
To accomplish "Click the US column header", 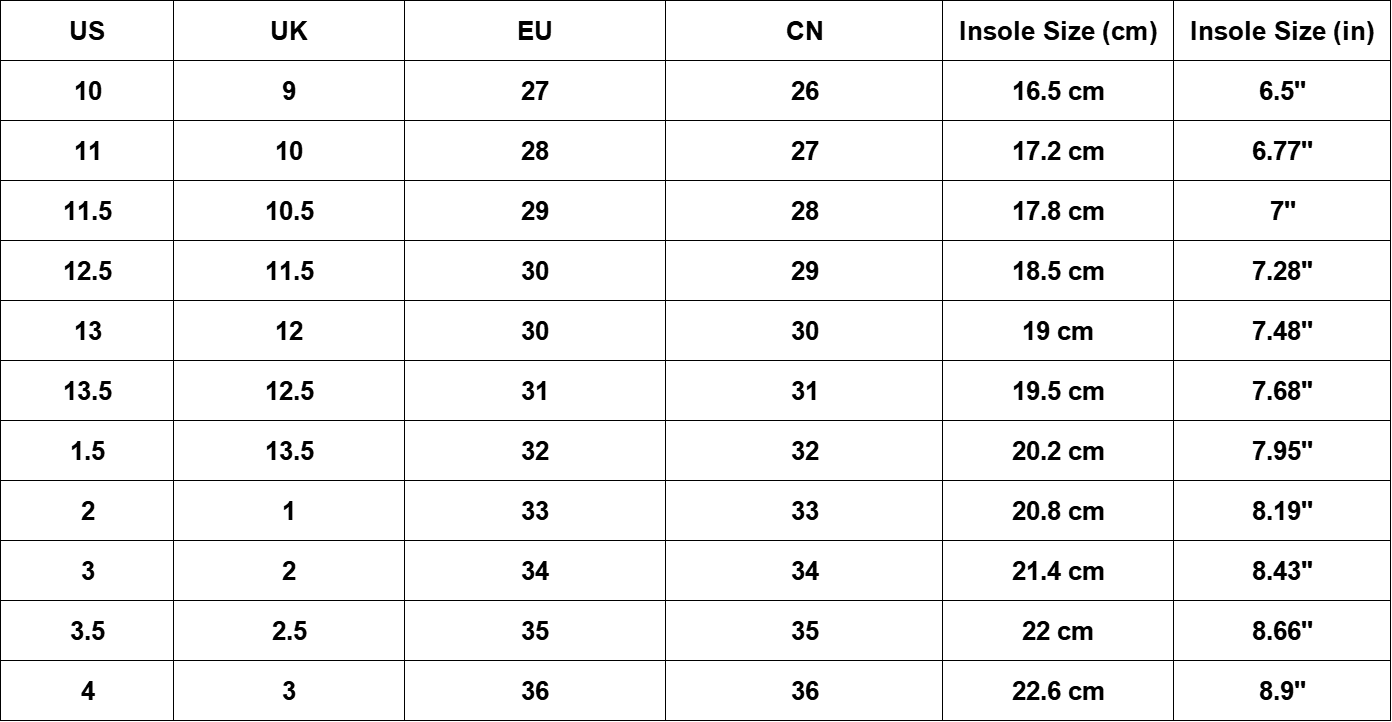I will point(88,31).
